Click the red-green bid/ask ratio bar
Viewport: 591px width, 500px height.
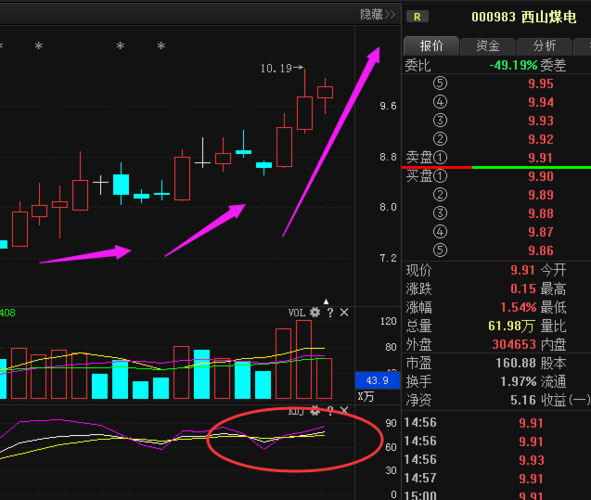(x=496, y=167)
